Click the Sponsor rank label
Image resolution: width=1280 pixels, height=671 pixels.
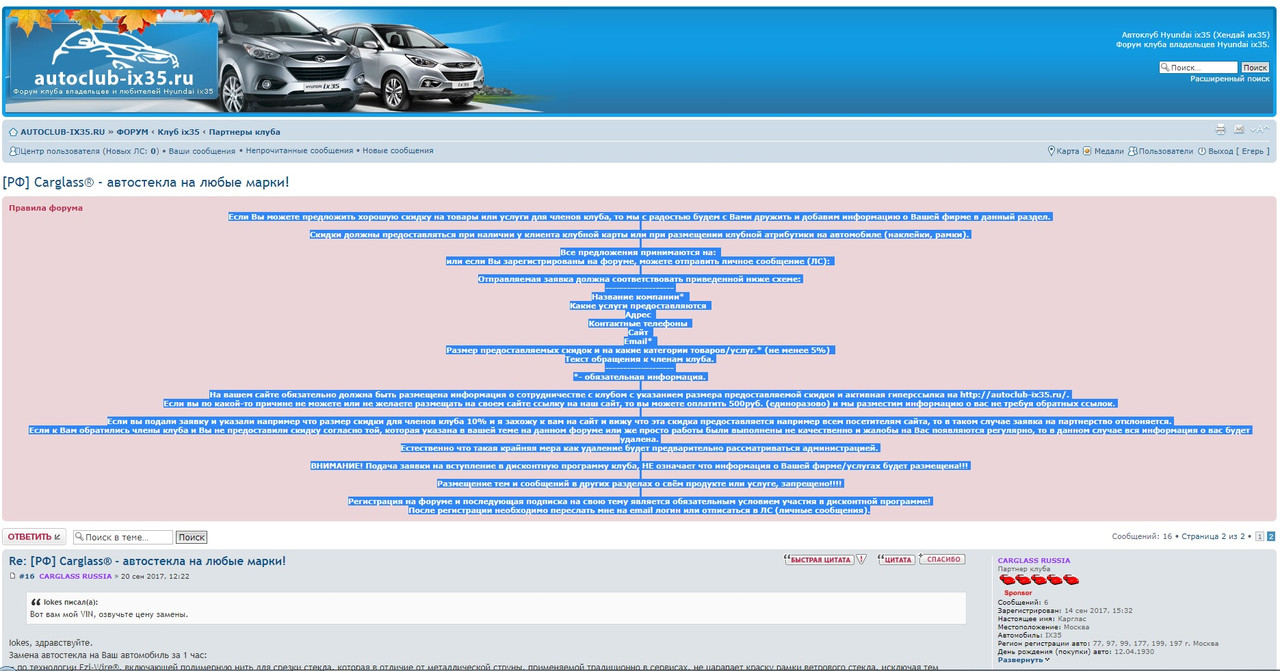(x=1018, y=593)
